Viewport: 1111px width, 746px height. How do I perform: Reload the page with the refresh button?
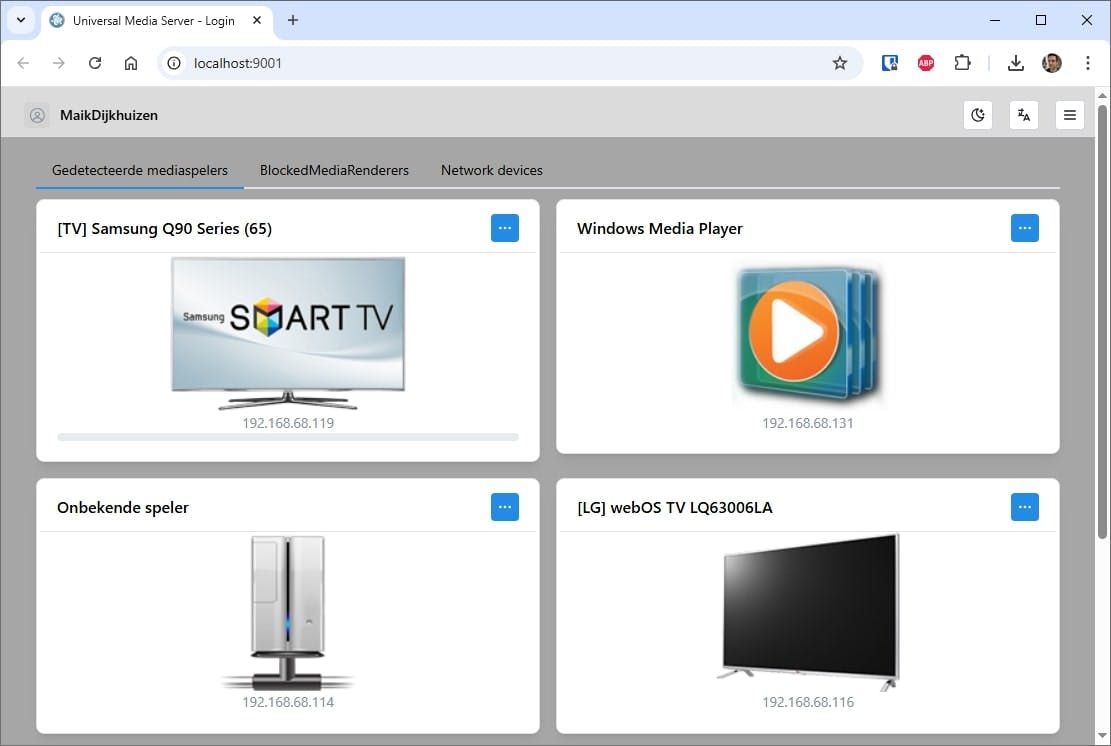(x=95, y=62)
